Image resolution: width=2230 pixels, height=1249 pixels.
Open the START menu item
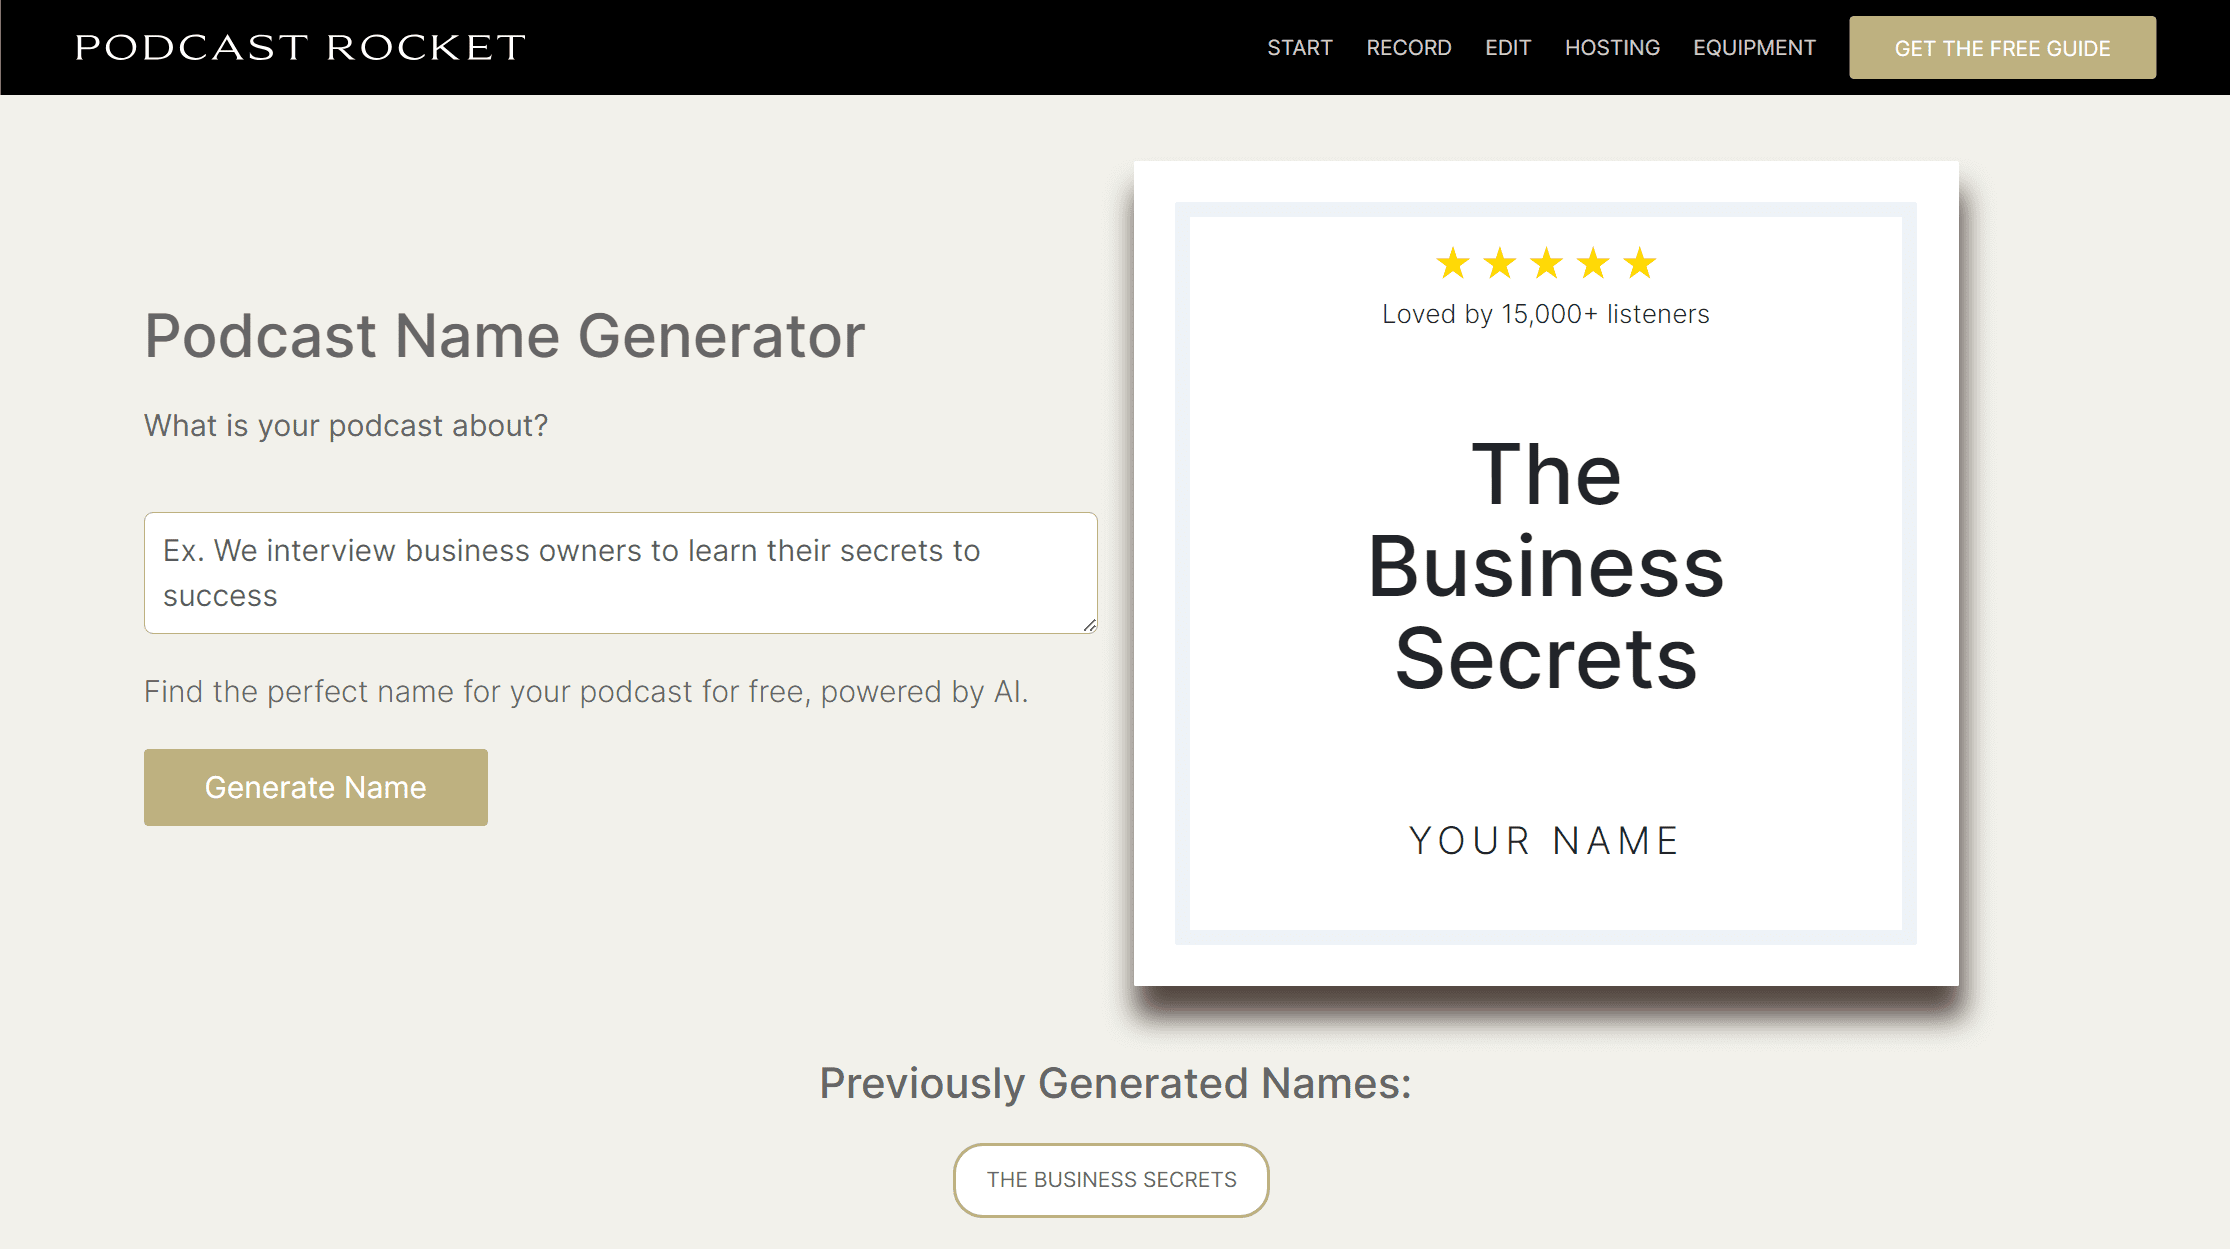(x=1299, y=47)
